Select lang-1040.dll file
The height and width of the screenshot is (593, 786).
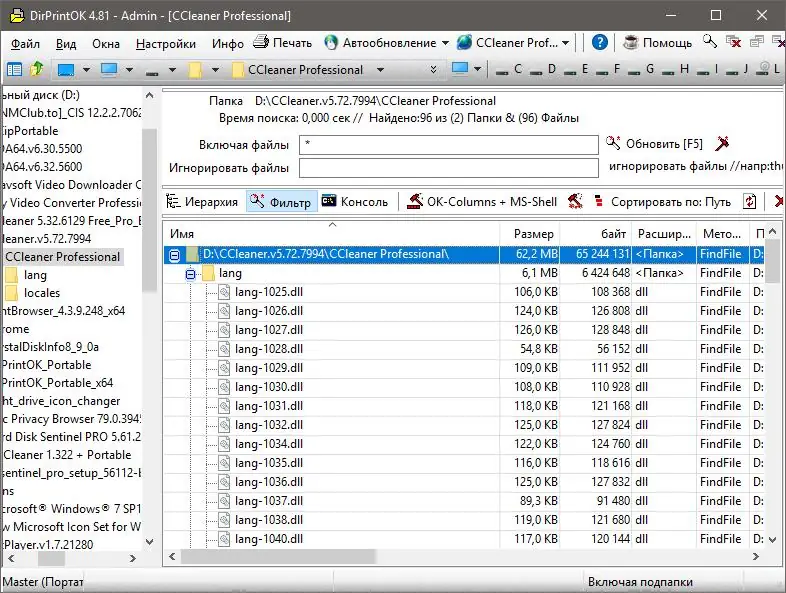[x=269, y=539]
